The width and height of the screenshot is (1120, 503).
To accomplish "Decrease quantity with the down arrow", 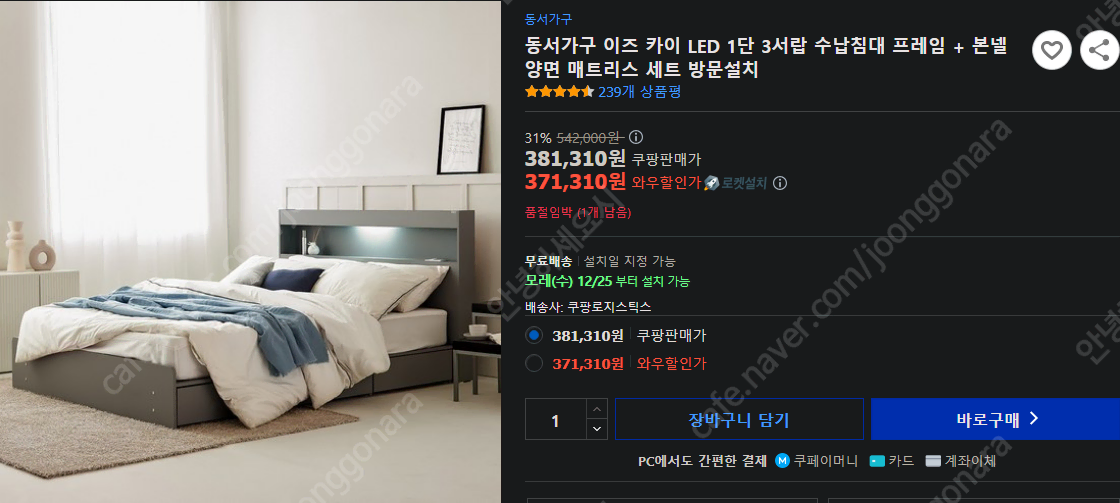I will click(x=596, y=429).
